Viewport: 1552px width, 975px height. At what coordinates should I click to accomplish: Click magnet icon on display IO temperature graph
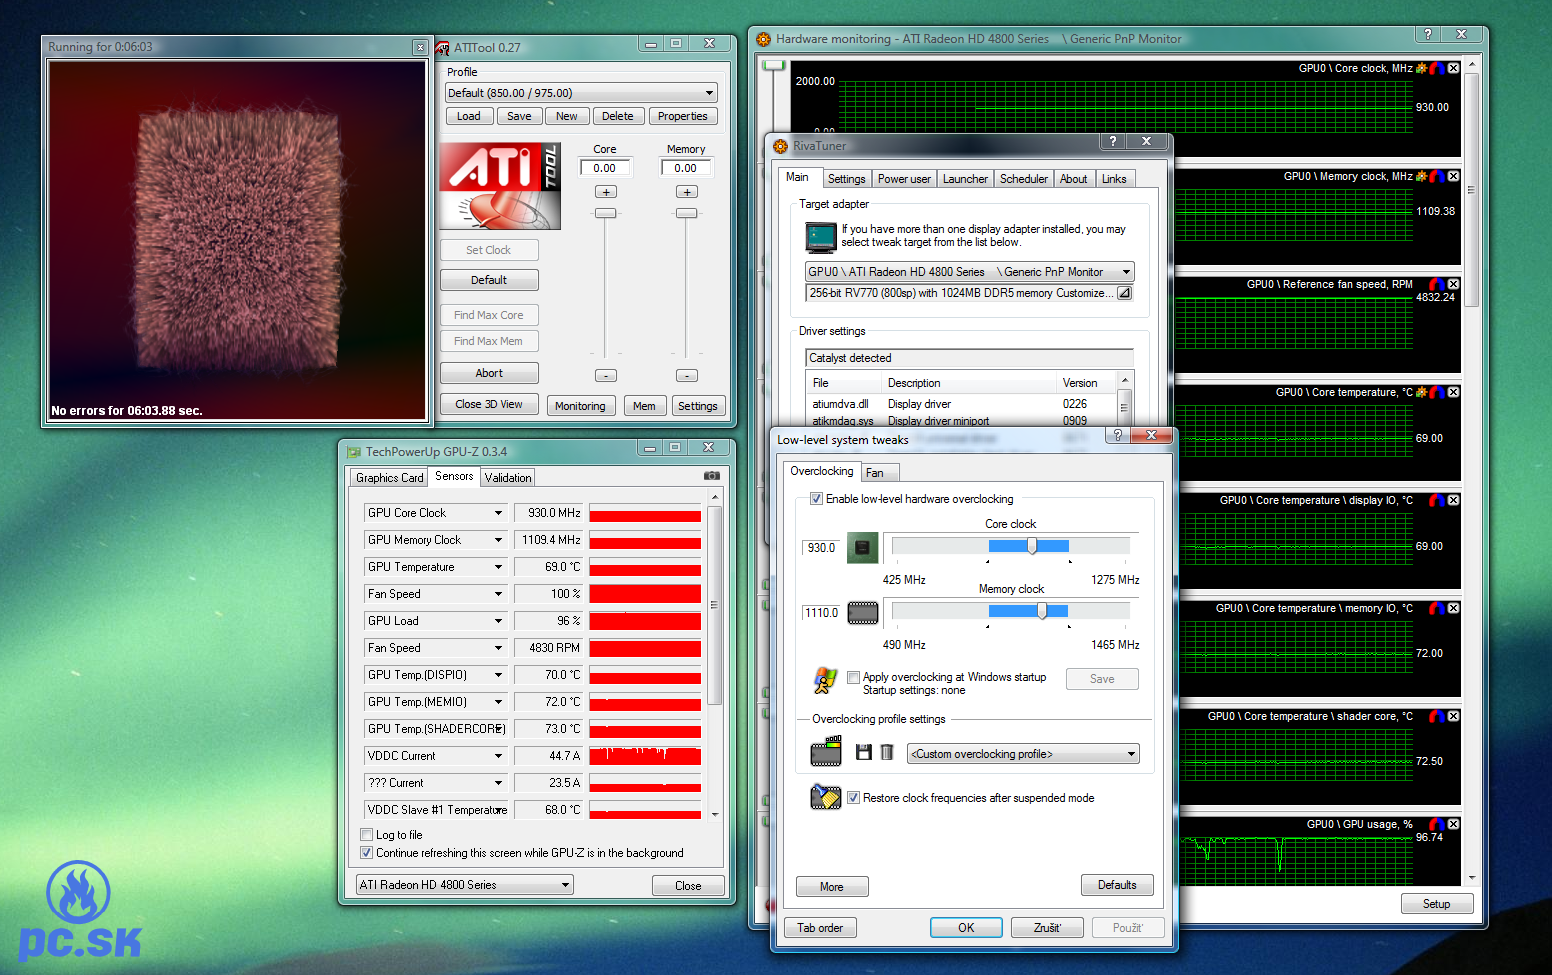tap(1437, 500)
